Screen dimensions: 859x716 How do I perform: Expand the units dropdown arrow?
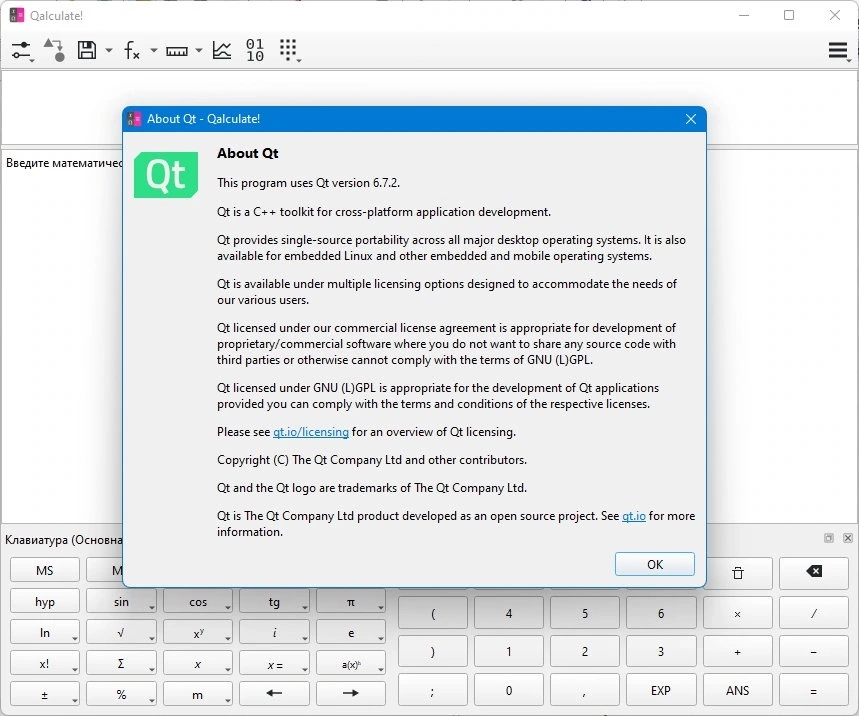(198, 50)
